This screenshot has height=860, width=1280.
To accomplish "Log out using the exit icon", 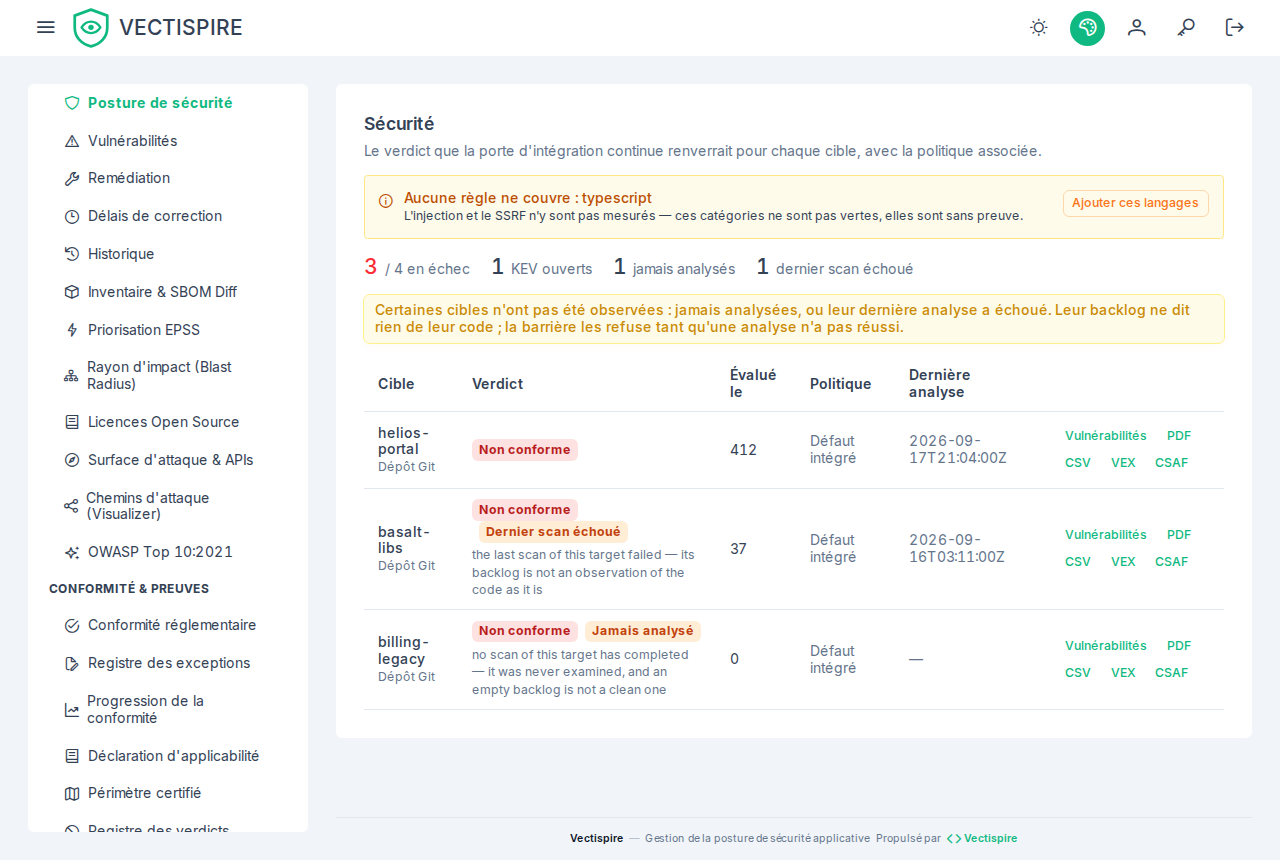I will [1235, 27].
